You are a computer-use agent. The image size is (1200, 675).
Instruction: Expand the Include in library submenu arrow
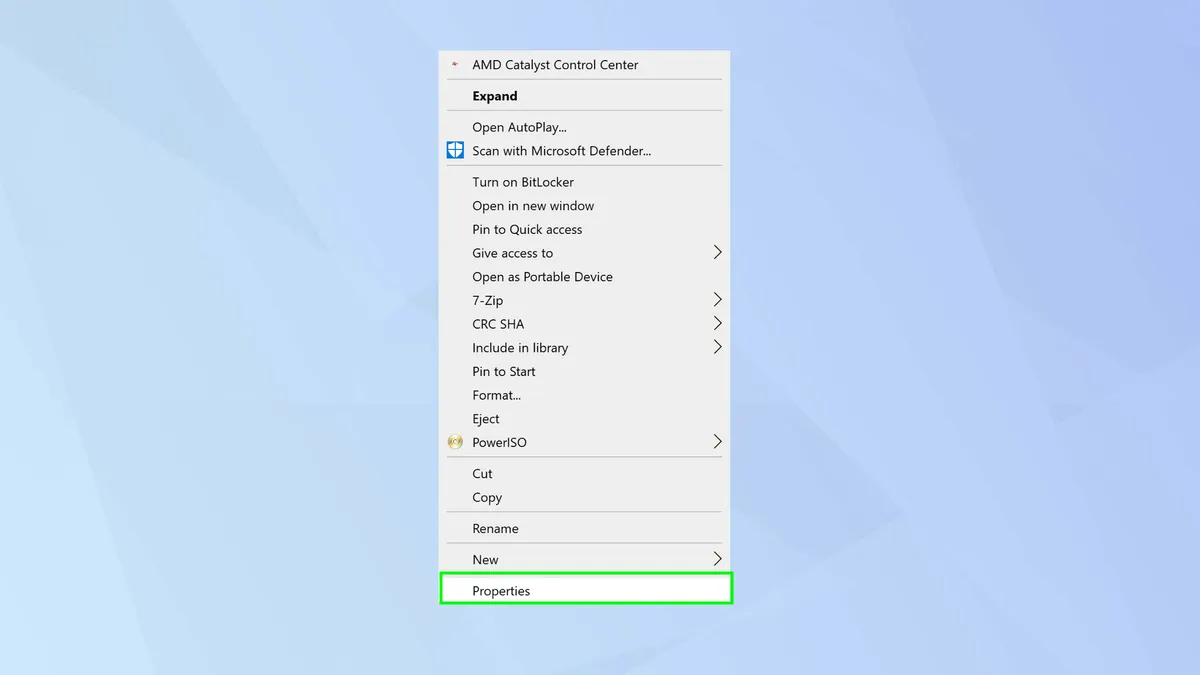(x=717, y=348)
